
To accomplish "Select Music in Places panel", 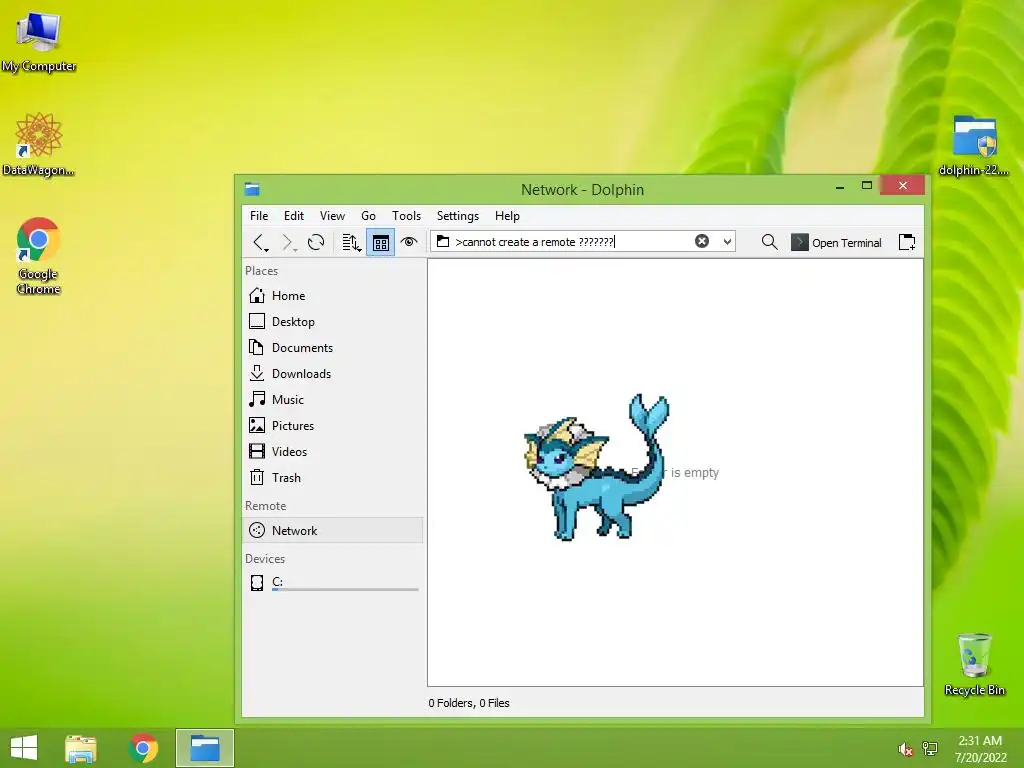I will tap(333, 400).
